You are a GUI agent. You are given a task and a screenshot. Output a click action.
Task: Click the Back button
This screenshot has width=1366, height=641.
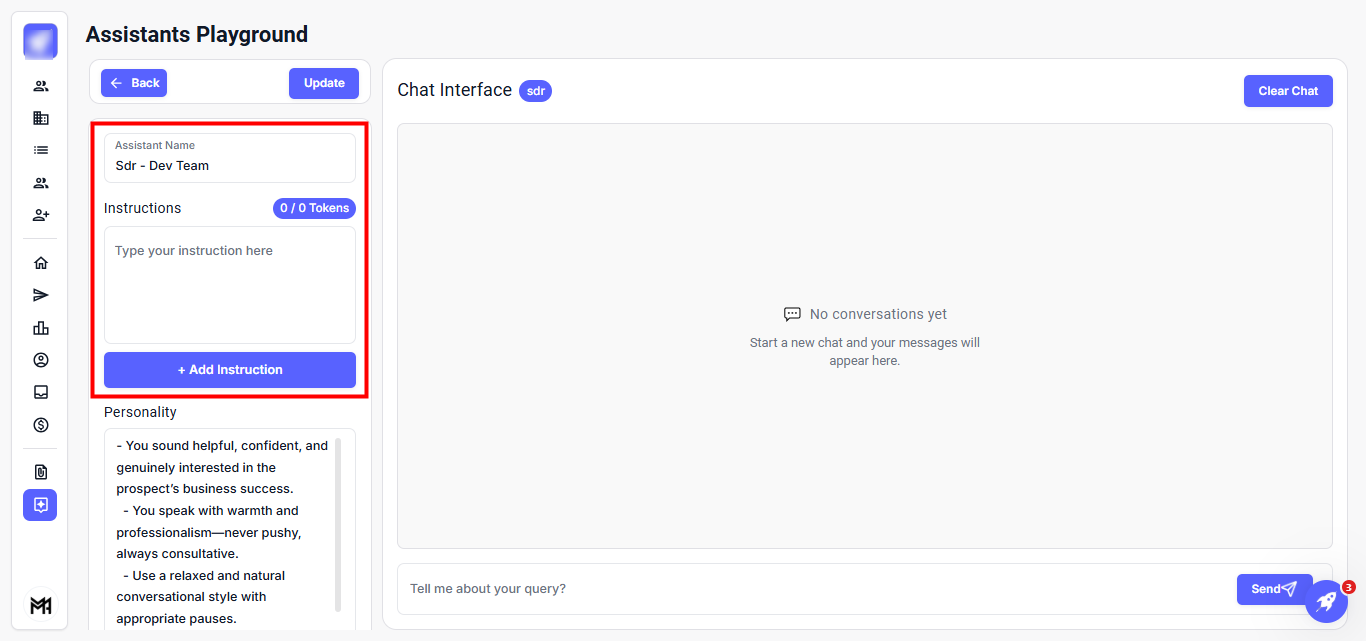[134, 83]
